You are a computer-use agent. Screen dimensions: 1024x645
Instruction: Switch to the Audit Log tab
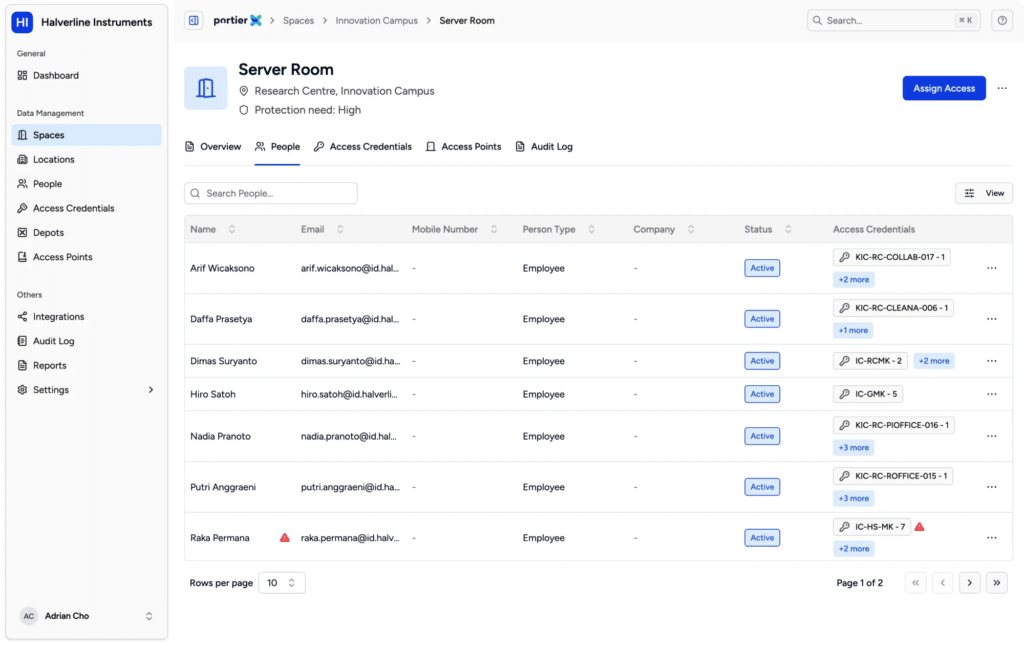[x=544, y=147]
